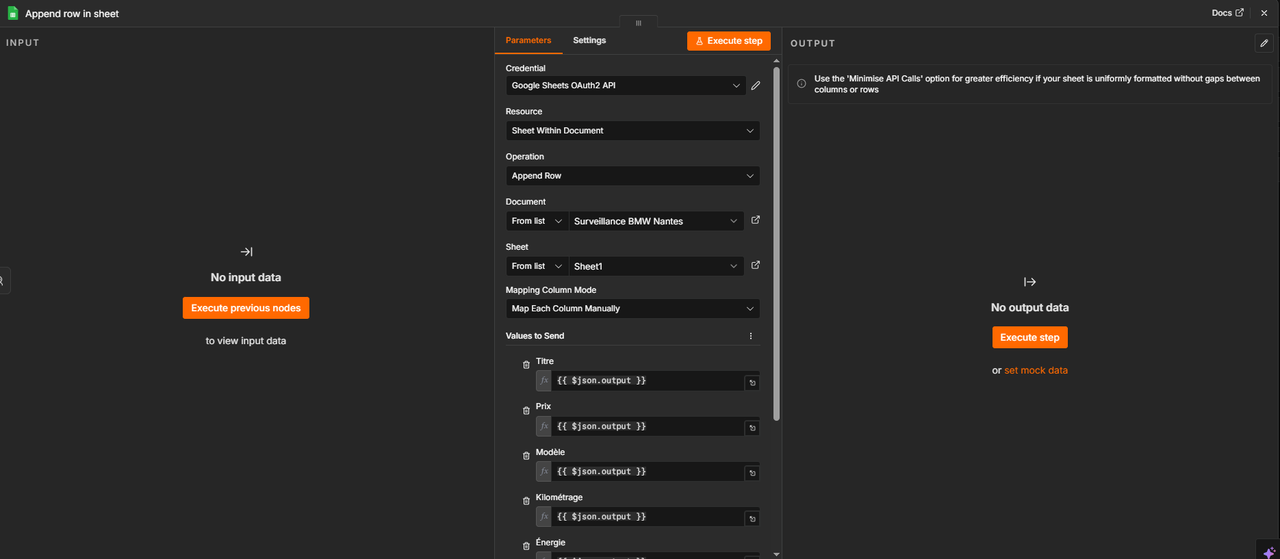Change Document mode From list dropdown
The image size is (1280, 559).
(x=537, y=221)
